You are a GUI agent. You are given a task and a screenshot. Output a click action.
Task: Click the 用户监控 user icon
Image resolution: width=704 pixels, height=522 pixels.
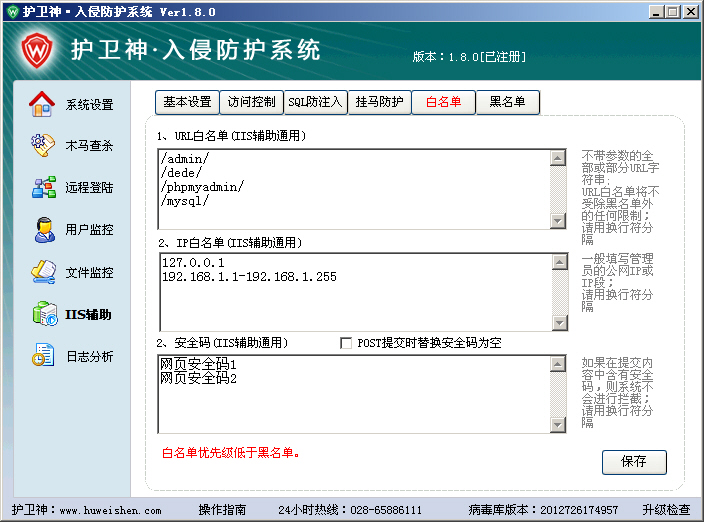(x=44, y=229)
